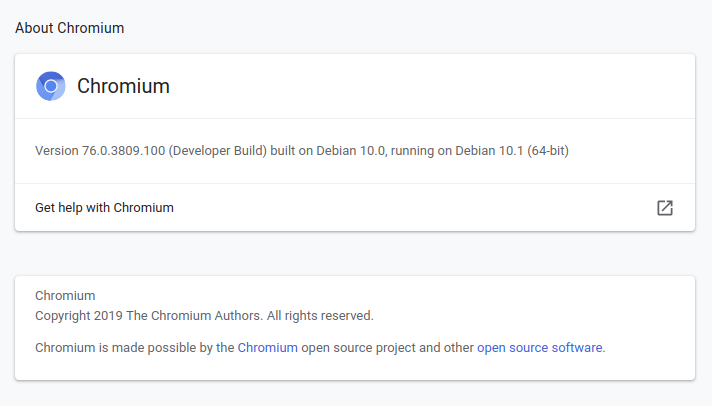Click the blank middle of the help row
Viewport: 712px width, 406px height.
click(400, 208)
